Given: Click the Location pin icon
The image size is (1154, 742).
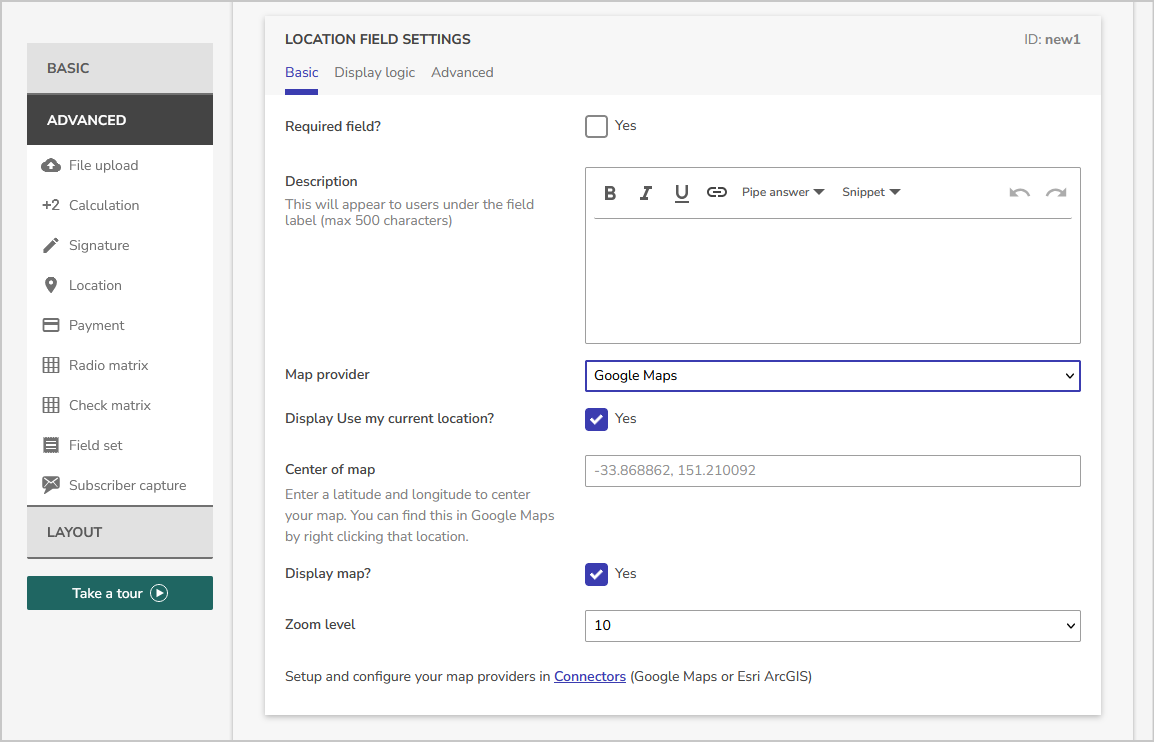Looking at the screenshot, I should pos(51,285).
